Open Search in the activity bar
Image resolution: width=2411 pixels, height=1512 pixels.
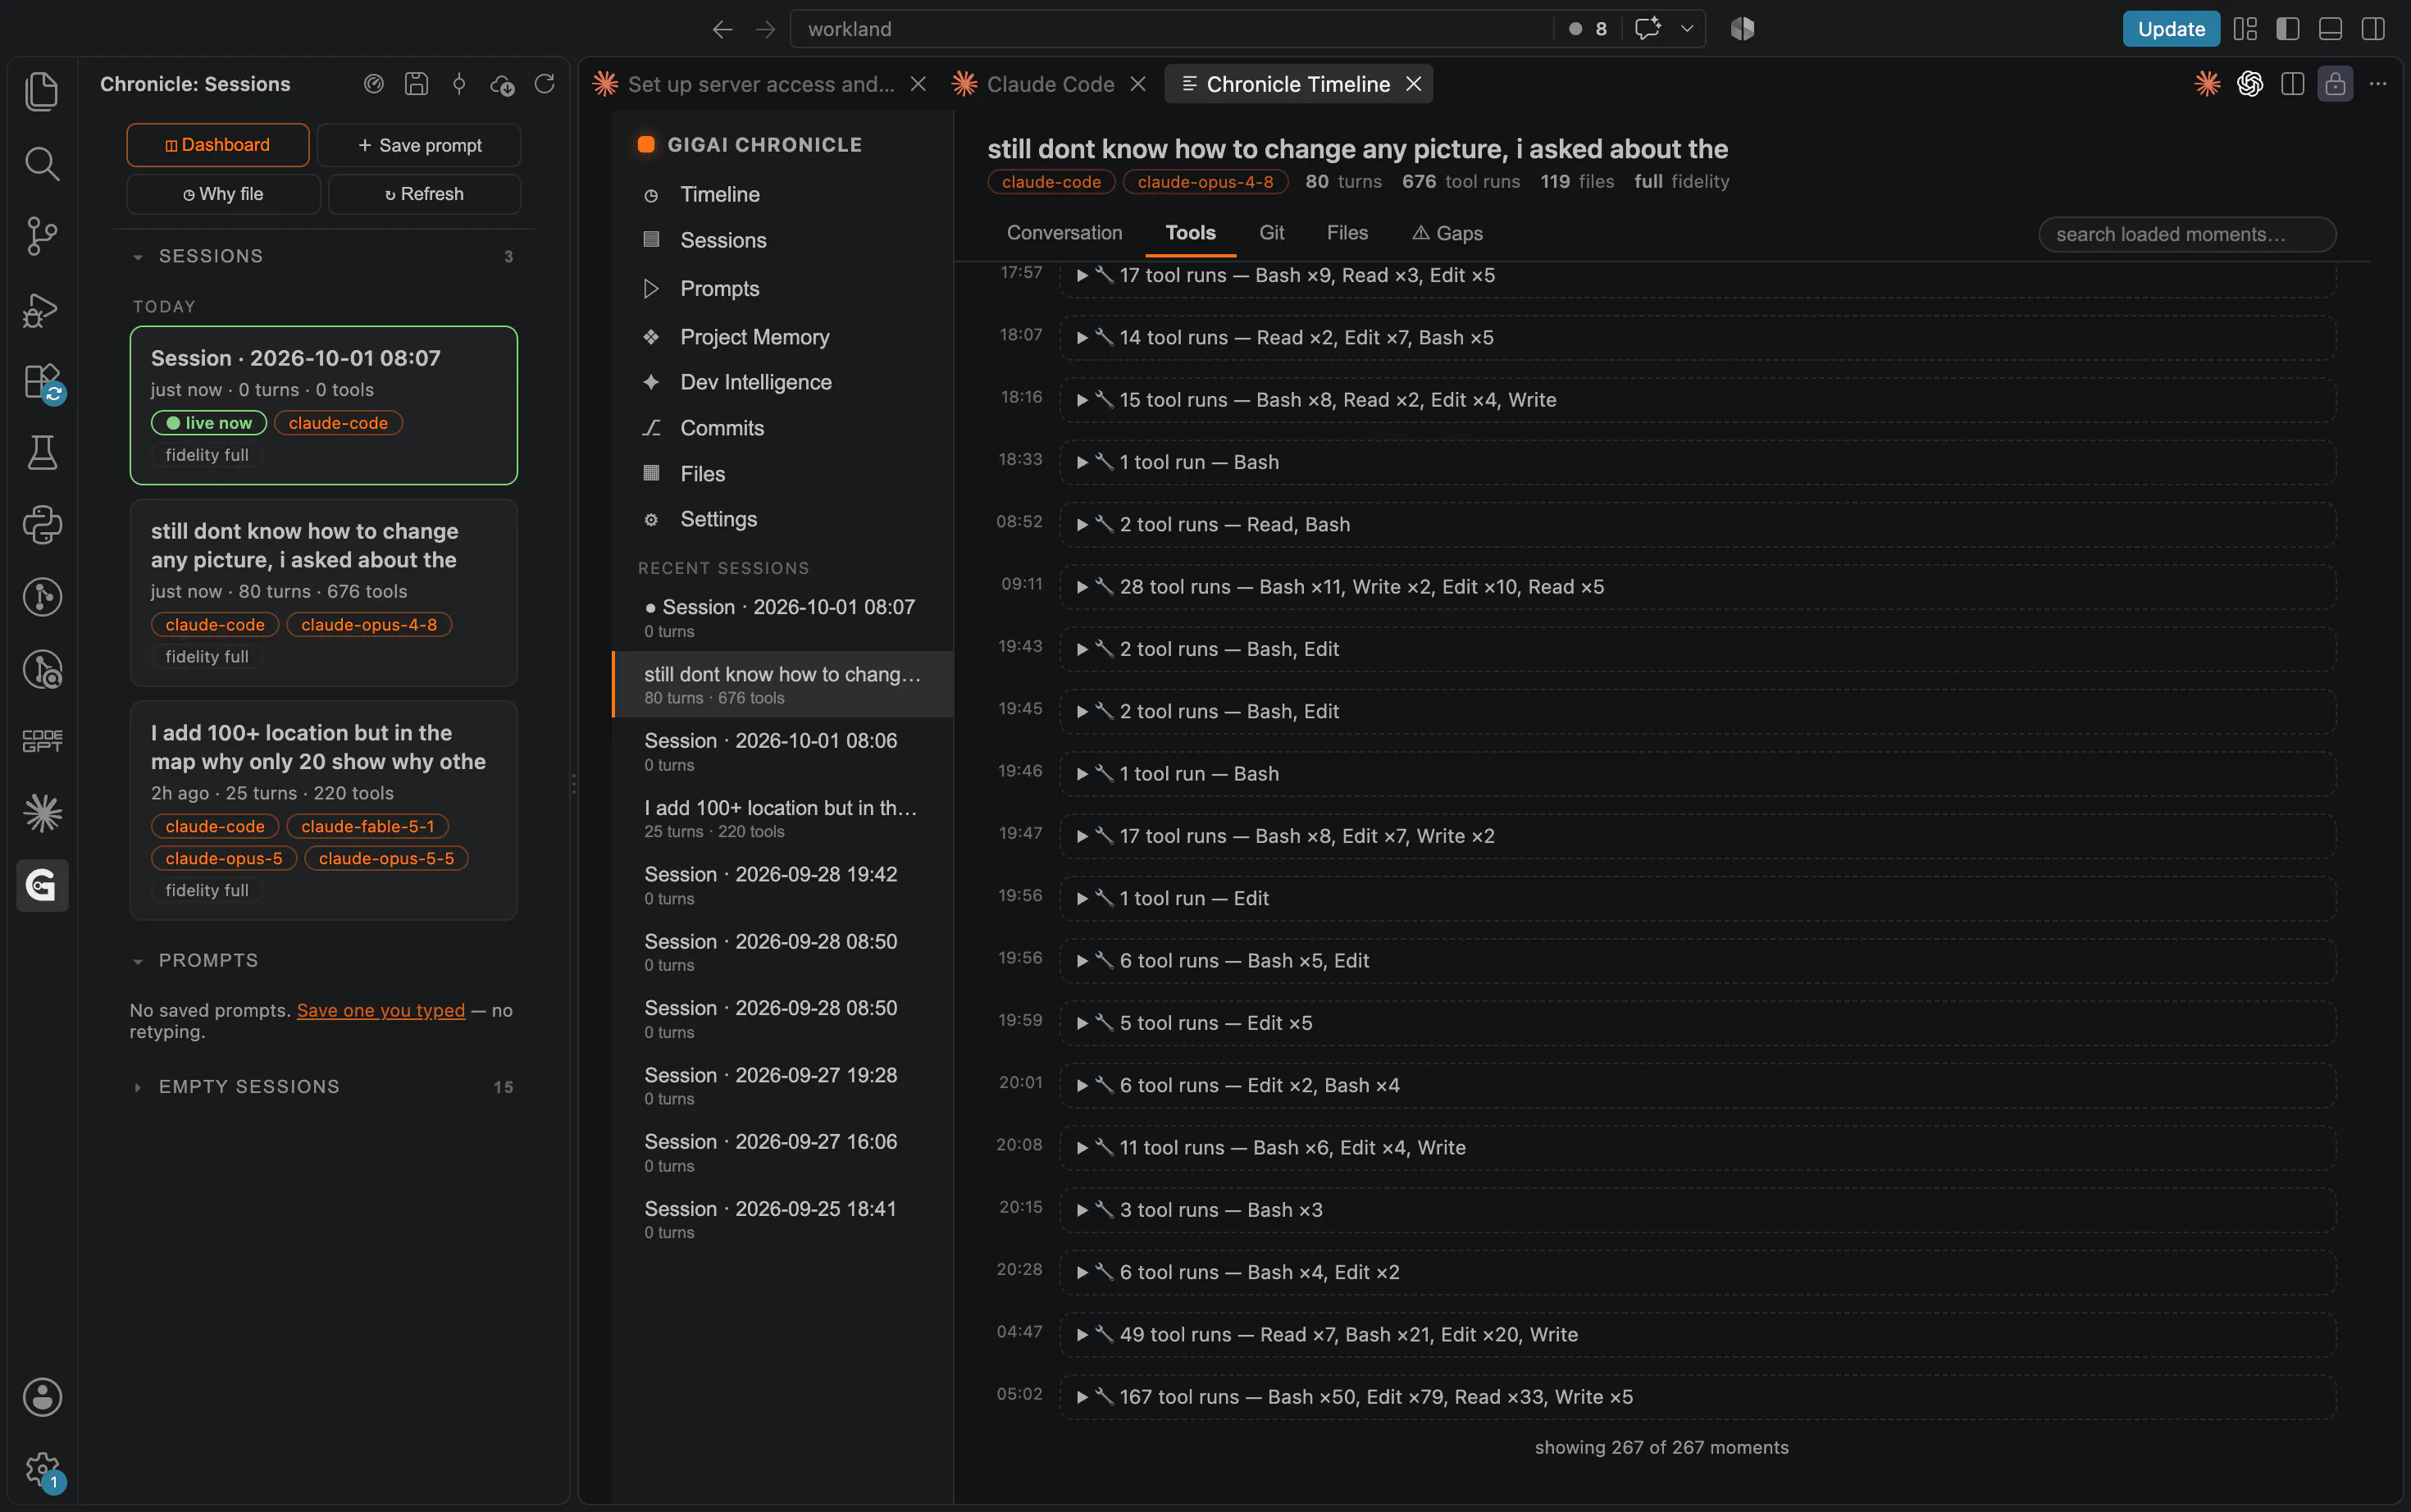tap(42, 163)
